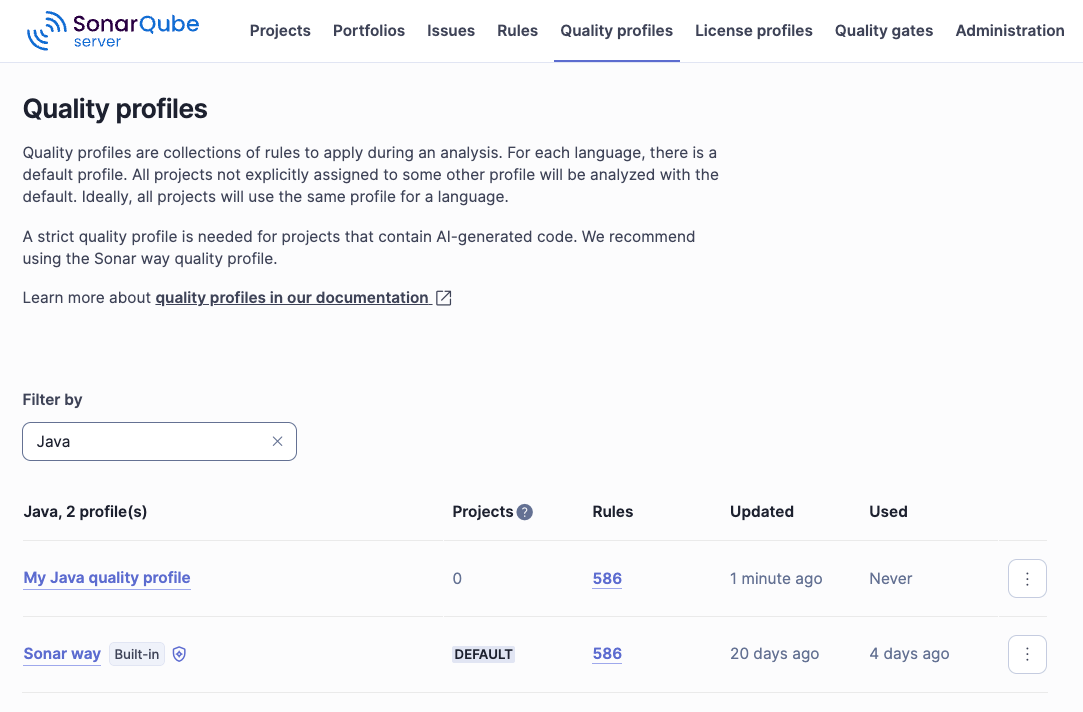Open My Java quality profile
Viewport: 1083px width, 712px height.
click(106, 578)
